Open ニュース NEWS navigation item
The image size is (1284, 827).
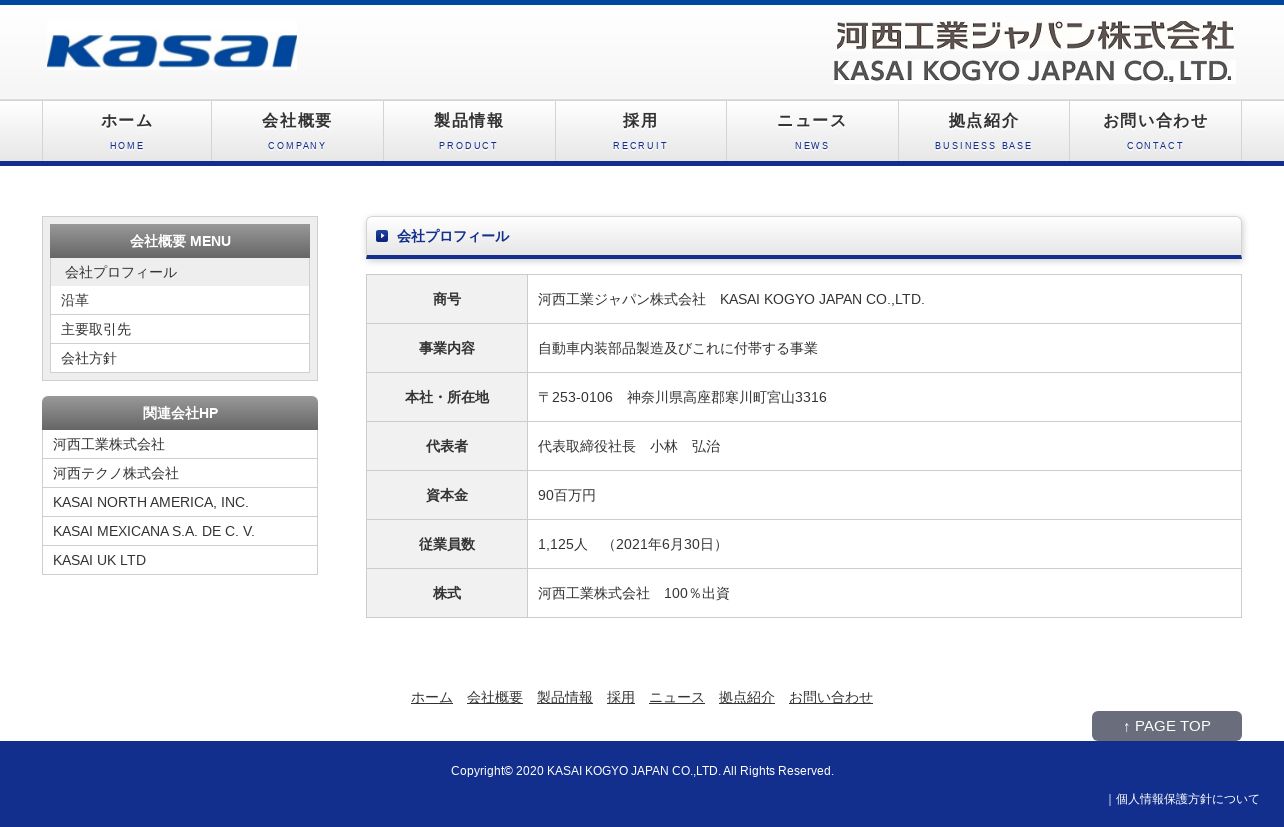click(812, 131)
